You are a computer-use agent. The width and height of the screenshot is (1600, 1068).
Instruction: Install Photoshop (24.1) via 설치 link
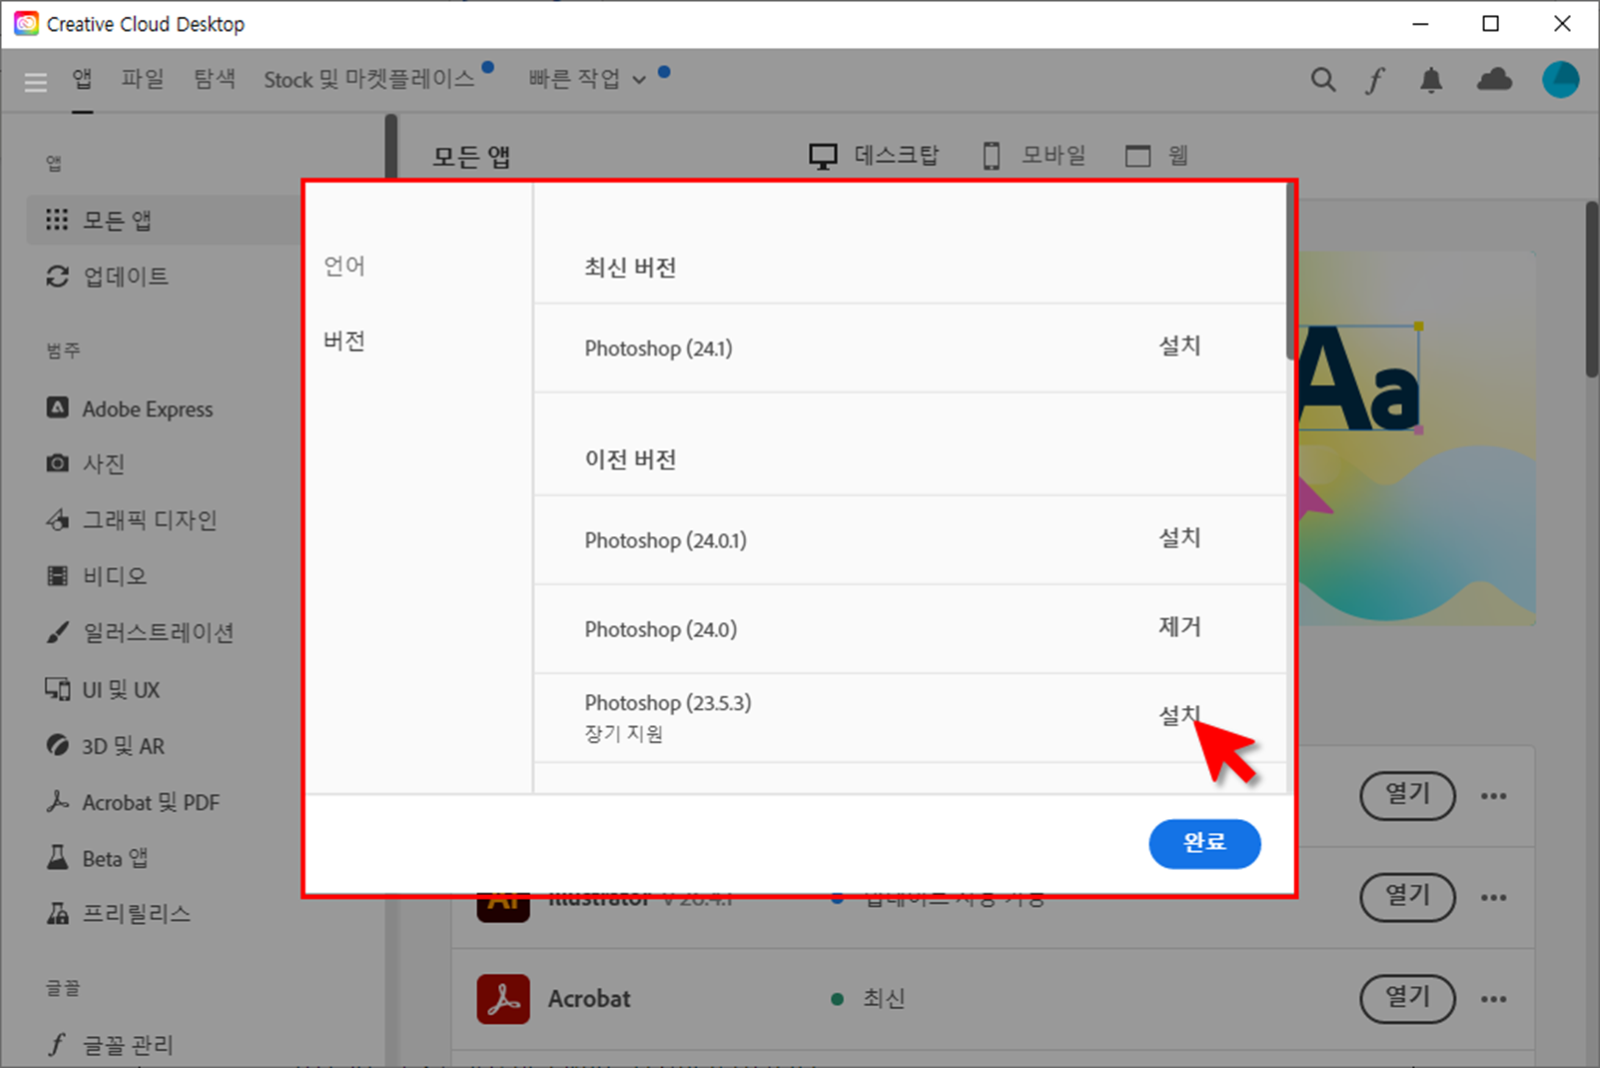[1178, 347]
